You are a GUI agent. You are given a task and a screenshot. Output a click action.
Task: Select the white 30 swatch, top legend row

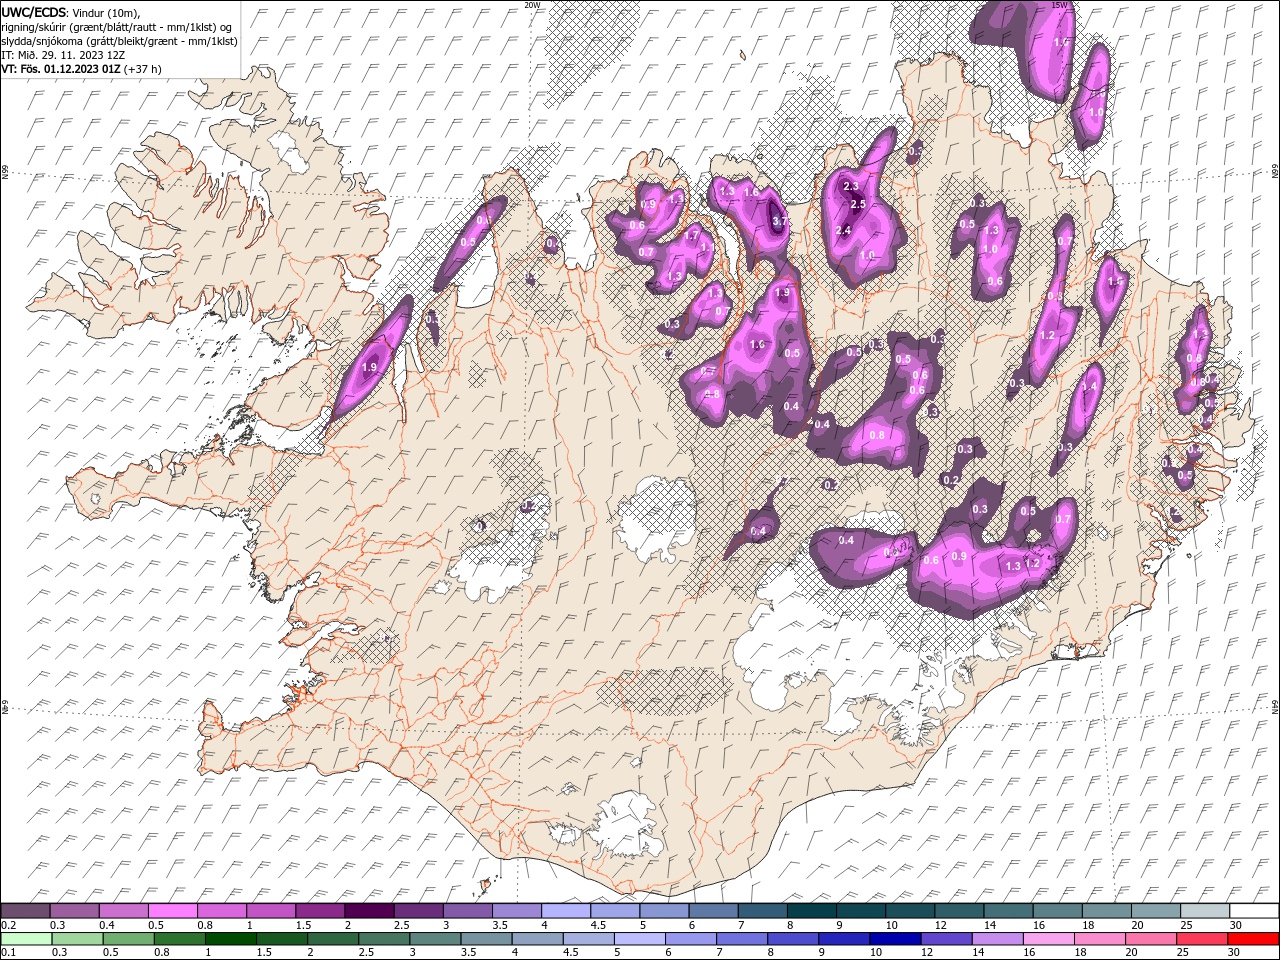1253,910
